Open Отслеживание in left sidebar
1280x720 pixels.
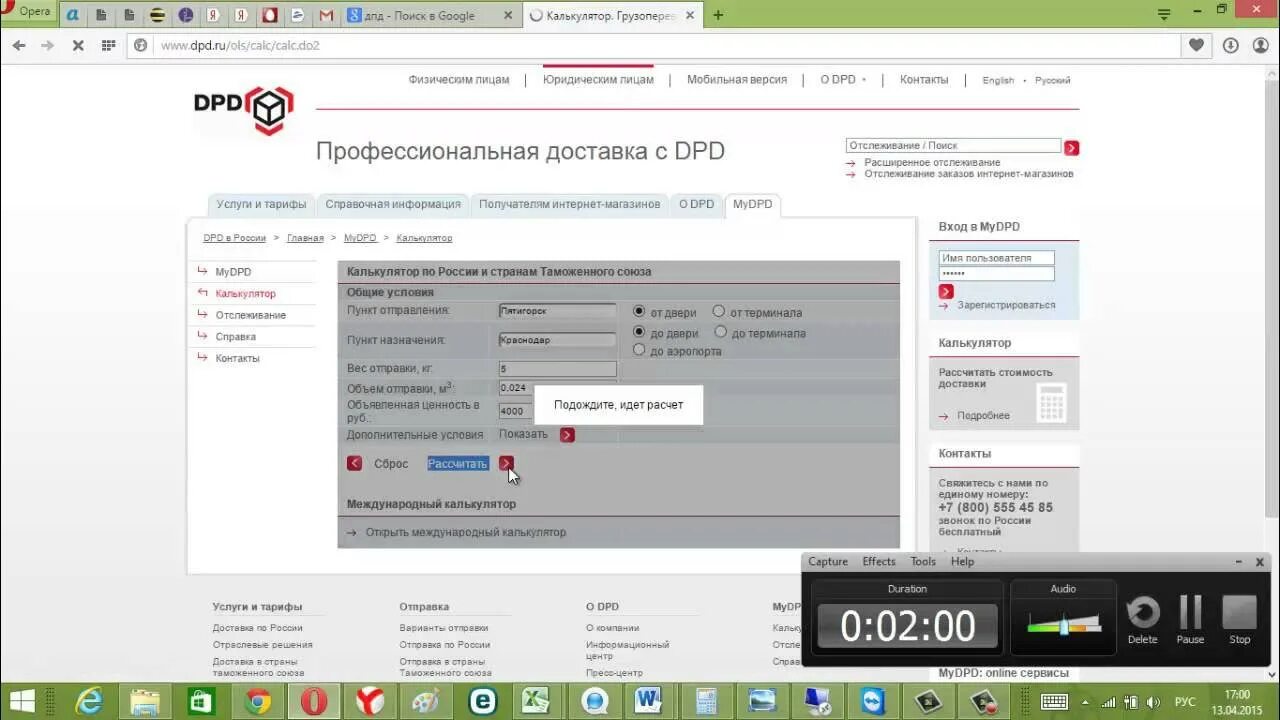click(251, 315)
